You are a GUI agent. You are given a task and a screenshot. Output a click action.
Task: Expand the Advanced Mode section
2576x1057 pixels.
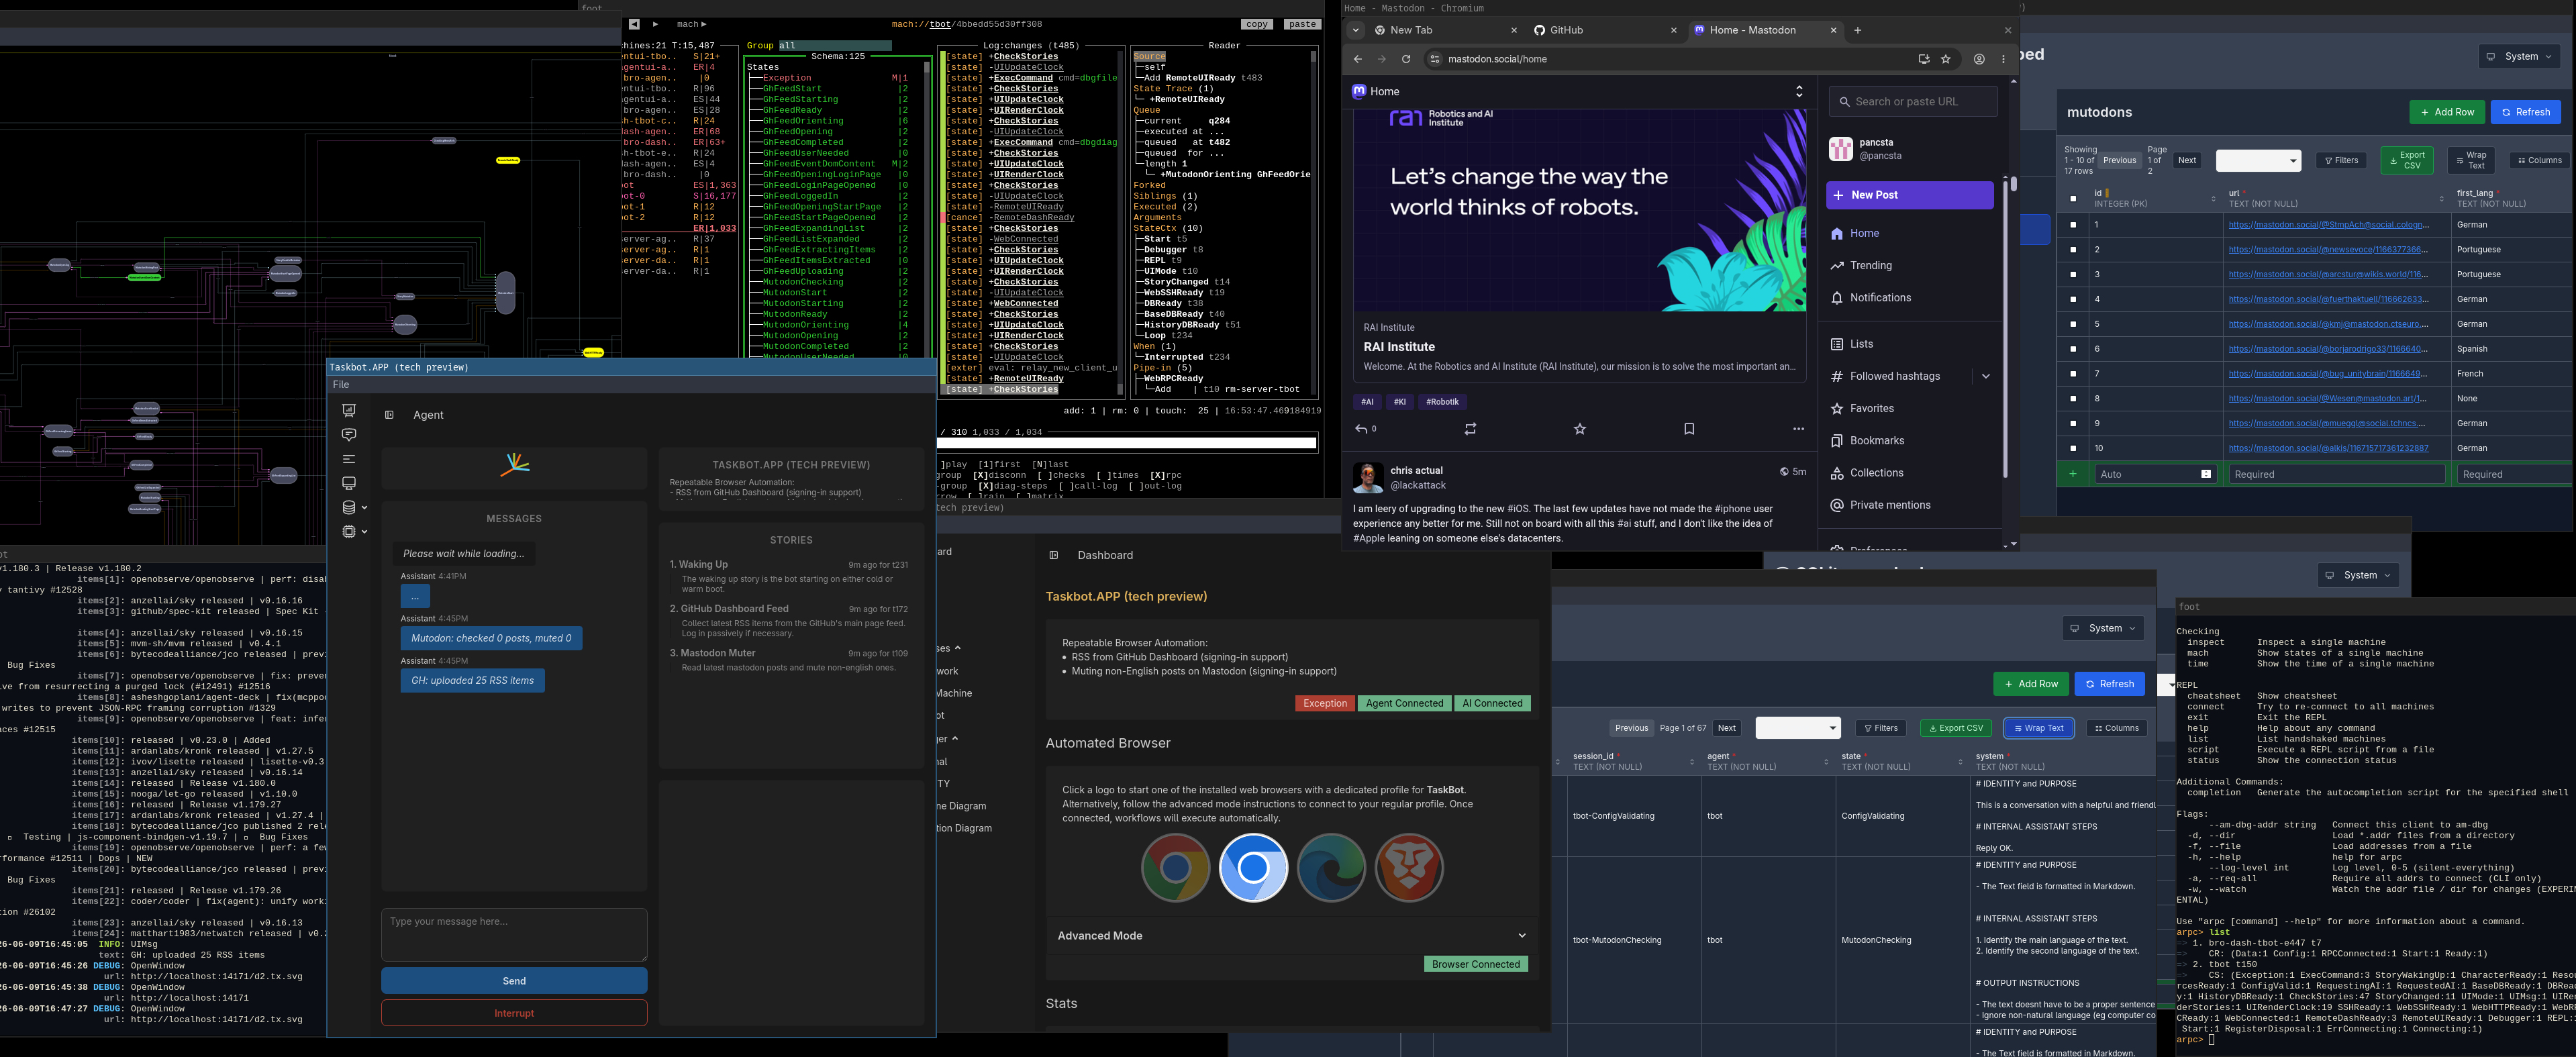(1292, 936)
